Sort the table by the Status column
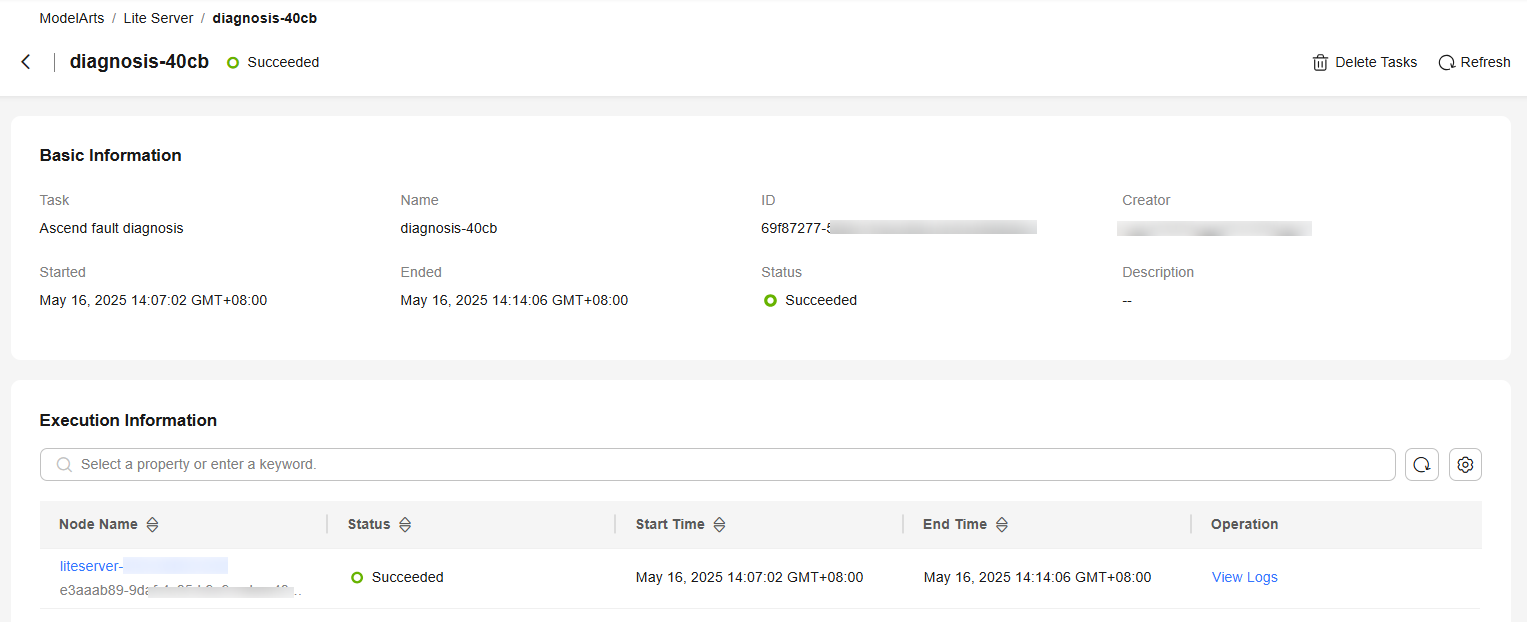This screenshot has height=622, width=1527. point(405,524)
